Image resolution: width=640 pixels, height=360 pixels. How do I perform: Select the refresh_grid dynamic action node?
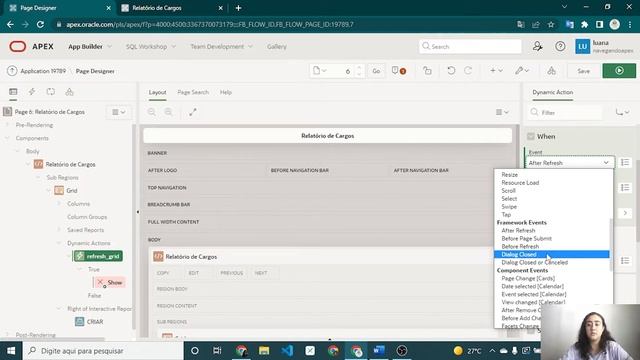[98, 256]
